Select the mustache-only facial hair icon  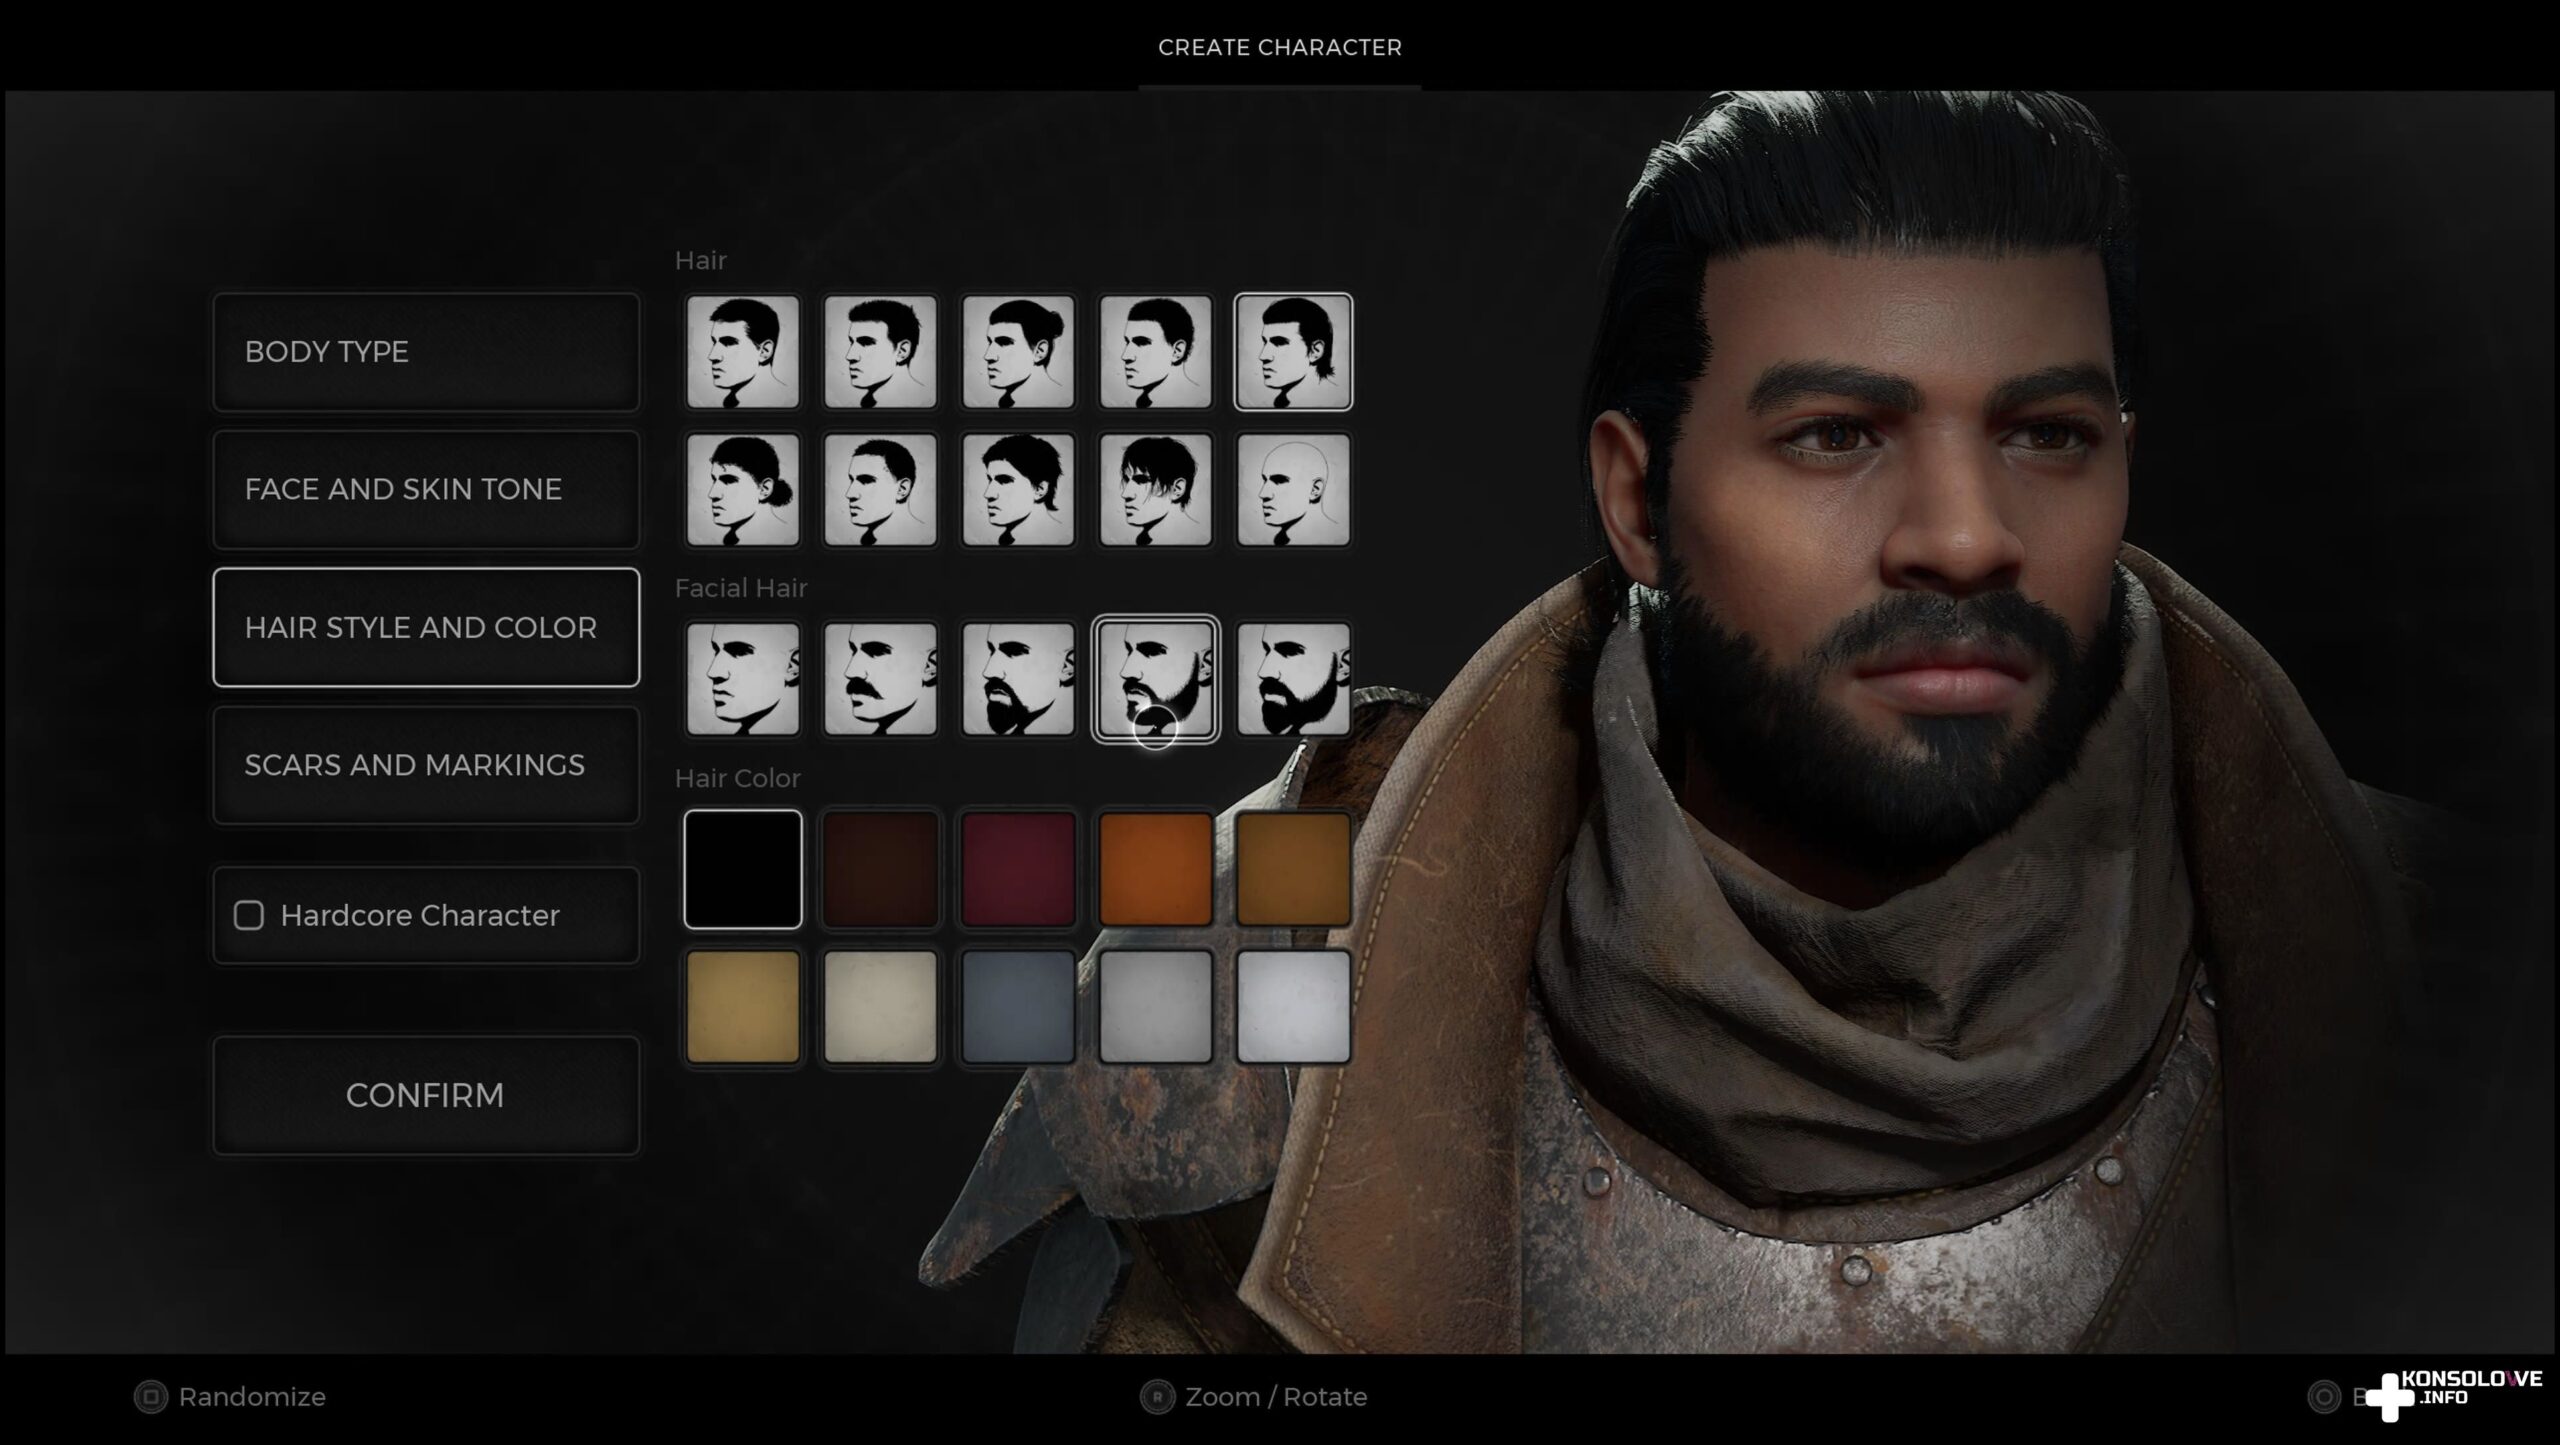pos(880,679)
